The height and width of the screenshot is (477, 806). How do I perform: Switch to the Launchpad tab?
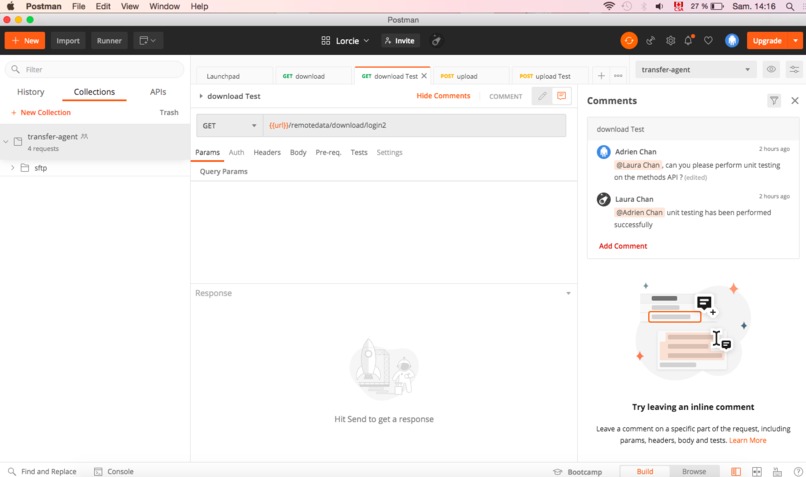(x=223, y=76)
